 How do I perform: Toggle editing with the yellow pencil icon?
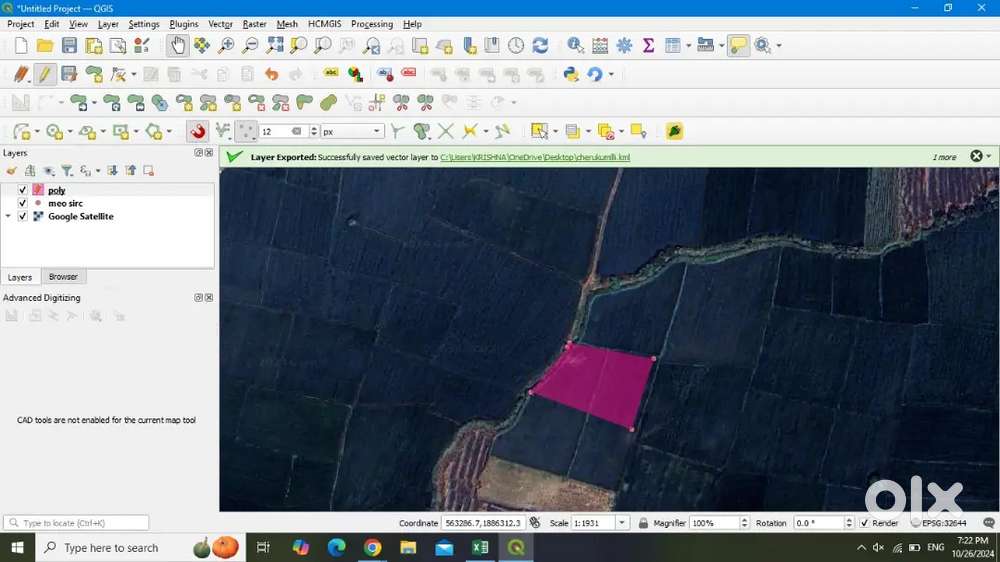45,74
